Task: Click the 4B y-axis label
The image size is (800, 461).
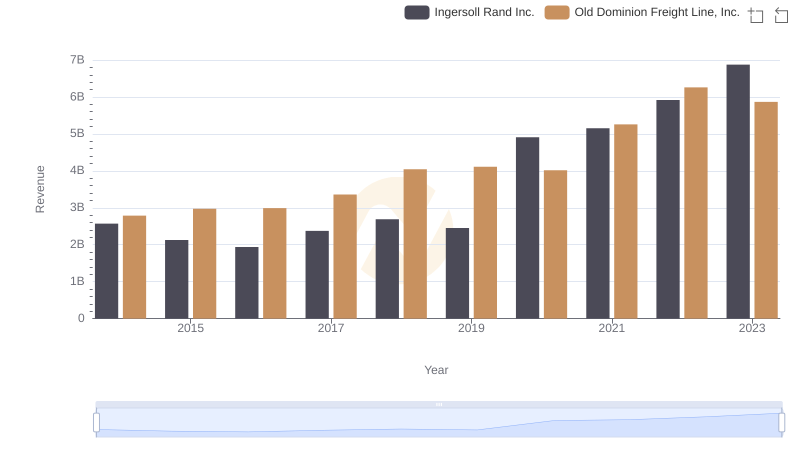Action: click(x=77, y=170)
